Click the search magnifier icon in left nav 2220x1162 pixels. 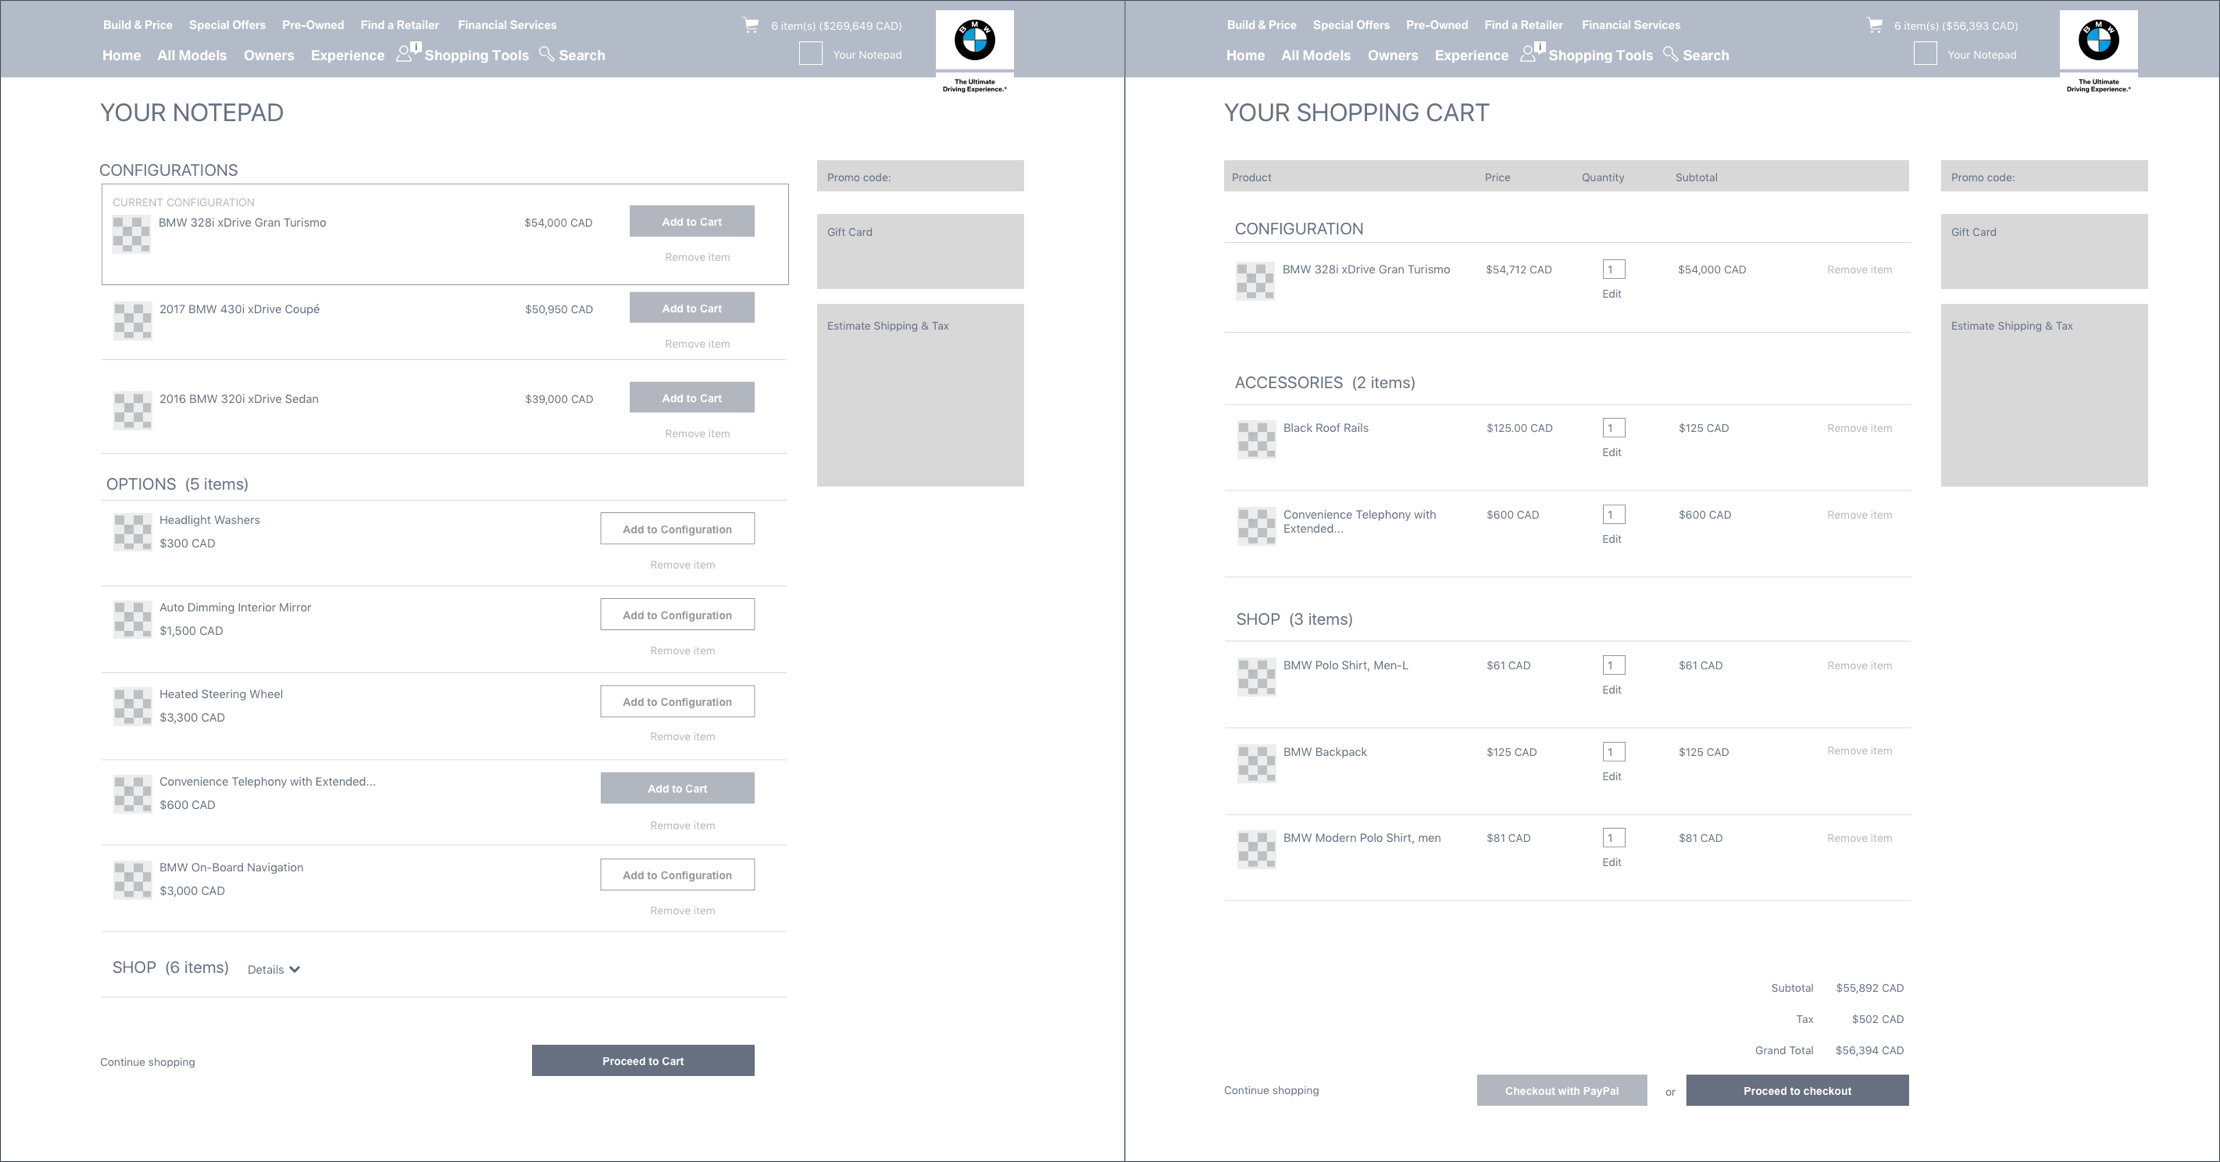pyautogui.click(x=546, y=54)
